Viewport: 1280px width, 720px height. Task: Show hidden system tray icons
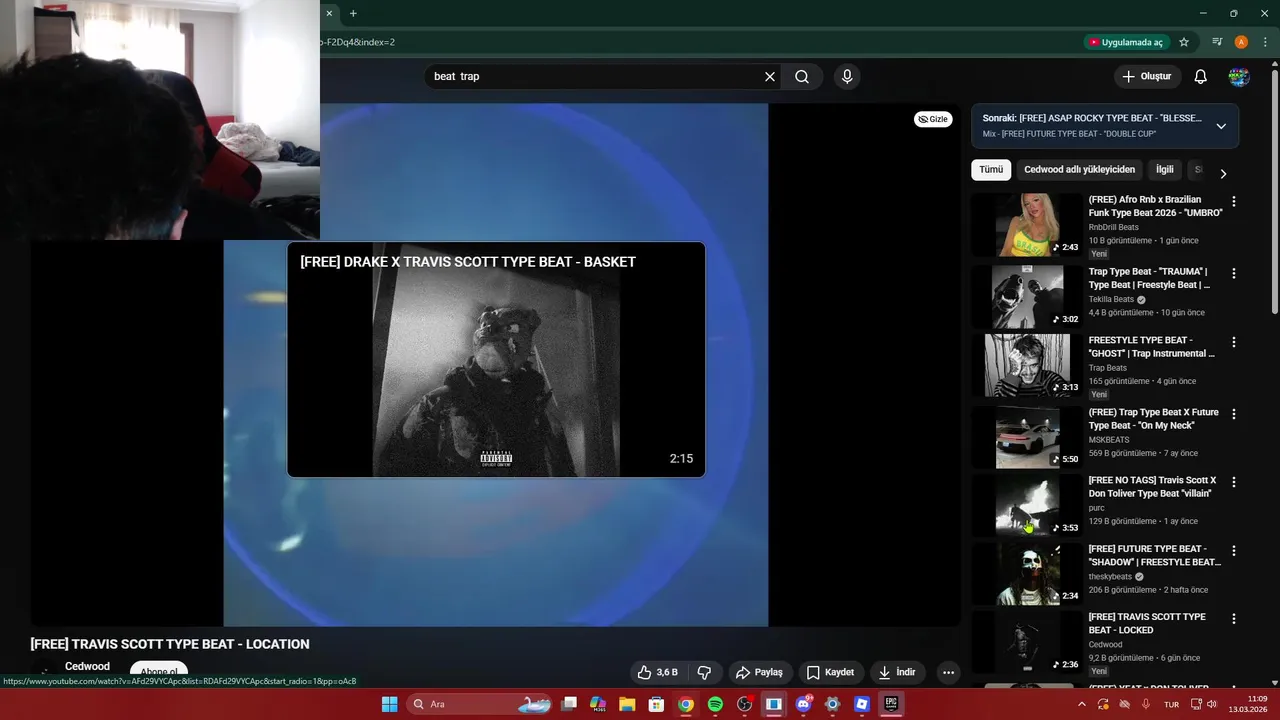point(1081,704)
